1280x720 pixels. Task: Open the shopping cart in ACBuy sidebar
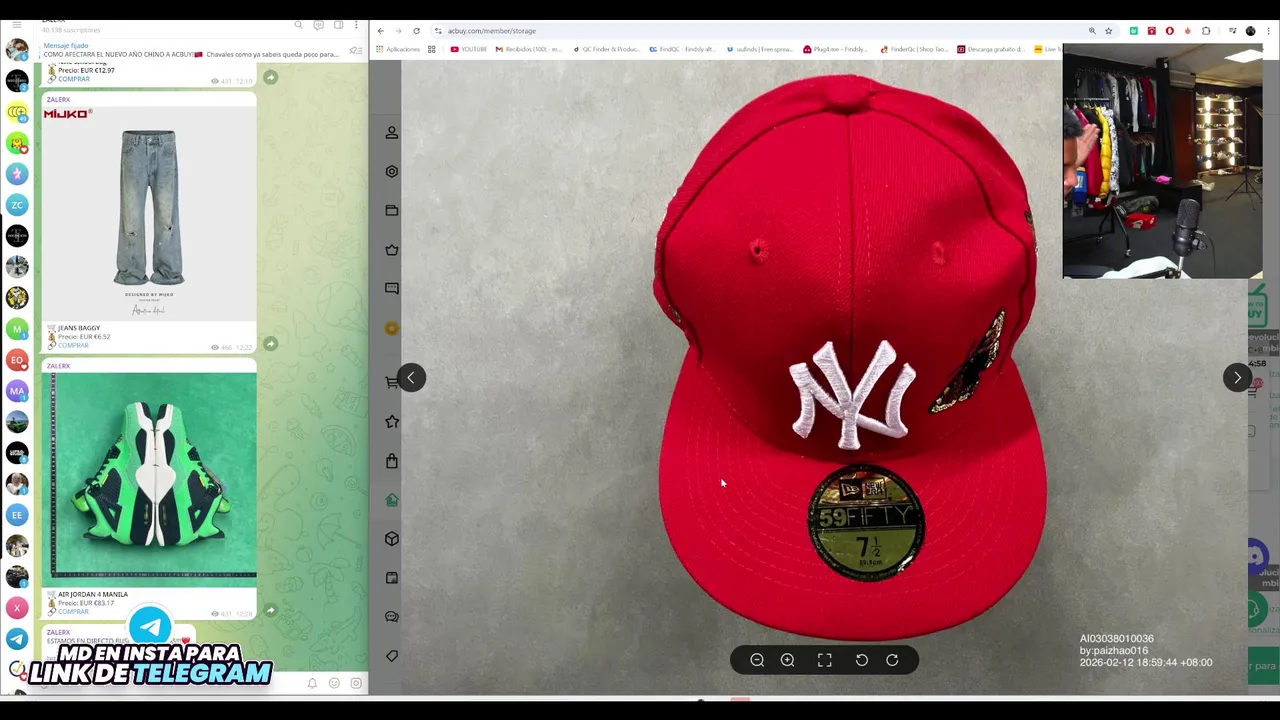[x=392, y=382]
